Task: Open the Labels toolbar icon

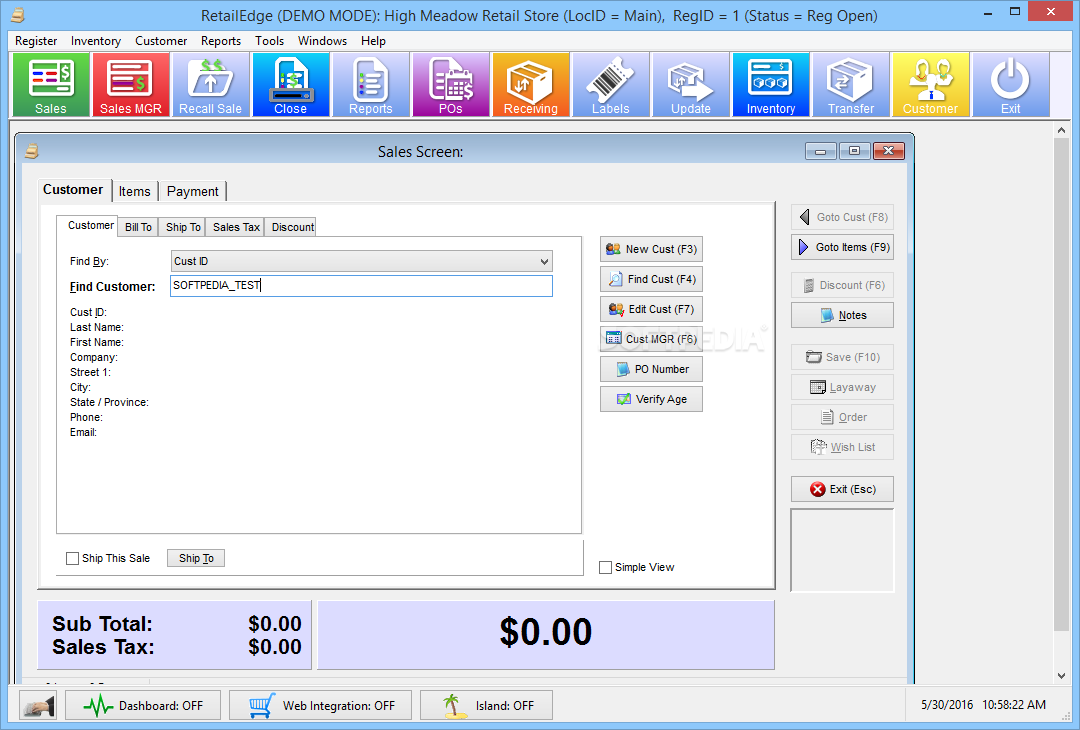Action: [x=610, y=85]
